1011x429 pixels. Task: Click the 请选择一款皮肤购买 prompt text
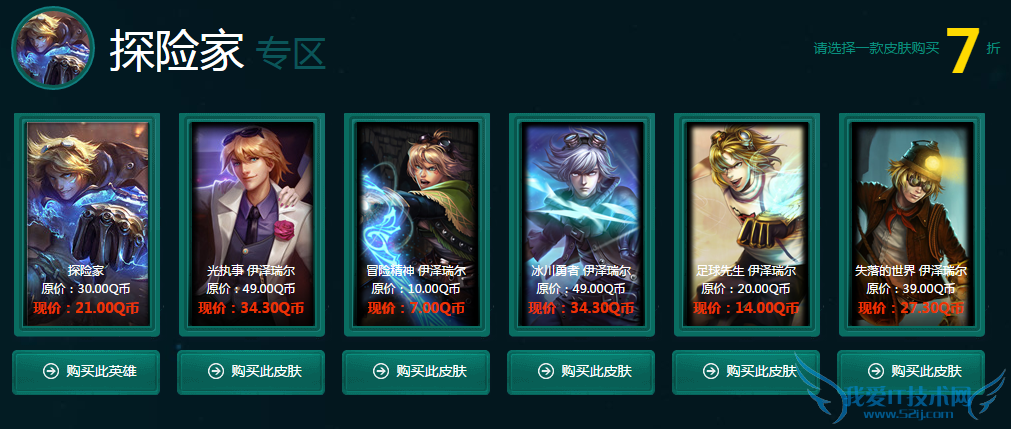[x=876, y=48]
